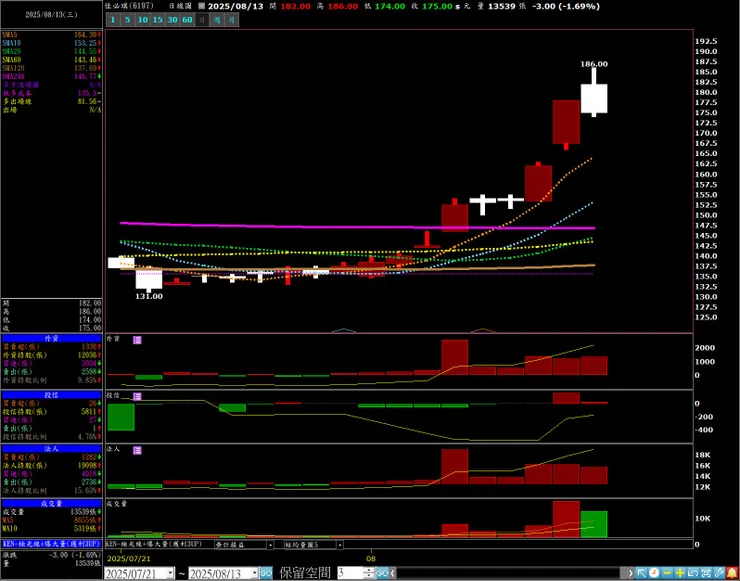Click the blue KEN strategy panel header
740x581 pixels.
tap(51, 544)
